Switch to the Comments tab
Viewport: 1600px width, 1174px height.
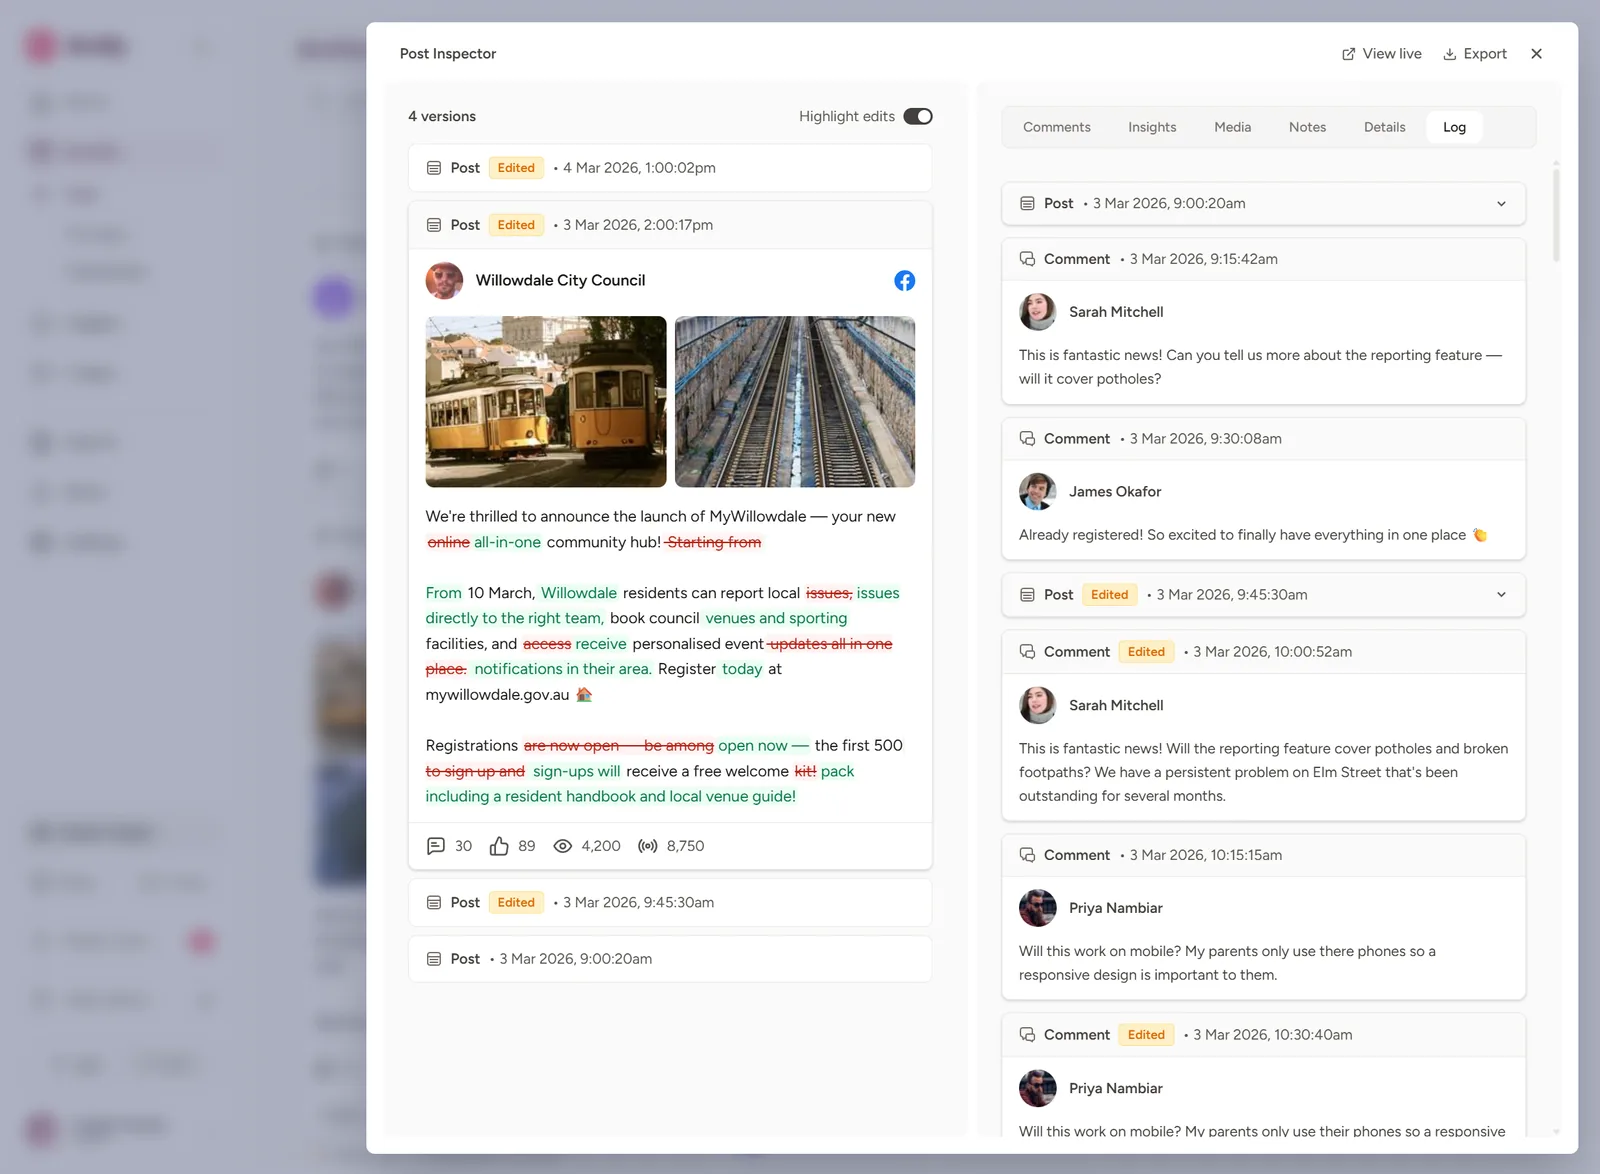(1057, 127)
